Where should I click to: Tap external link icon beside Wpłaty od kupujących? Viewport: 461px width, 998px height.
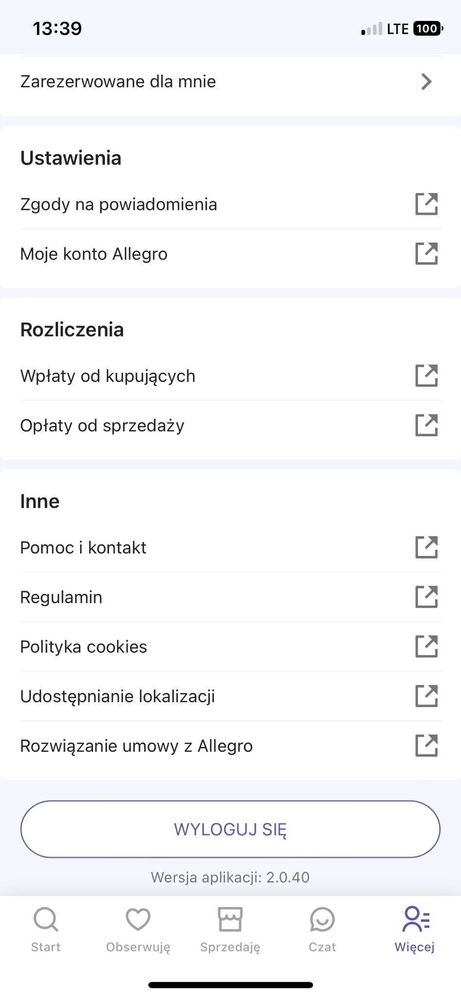pos(427,376)
